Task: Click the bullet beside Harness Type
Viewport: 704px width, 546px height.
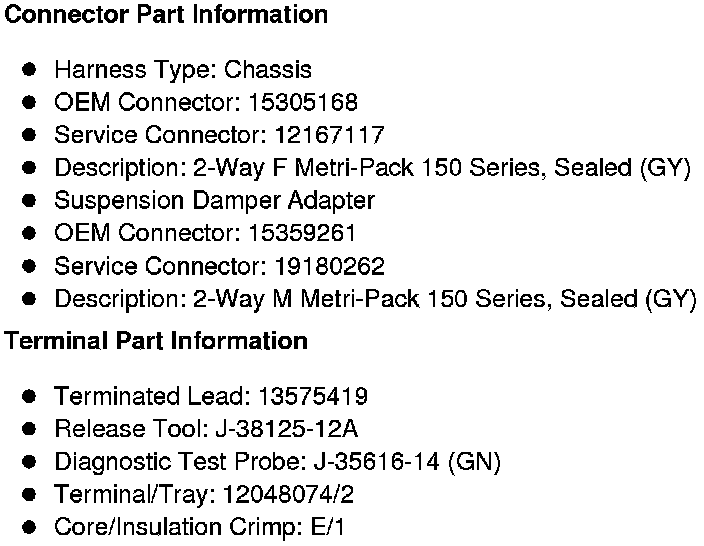Action: tap(30, 70)
